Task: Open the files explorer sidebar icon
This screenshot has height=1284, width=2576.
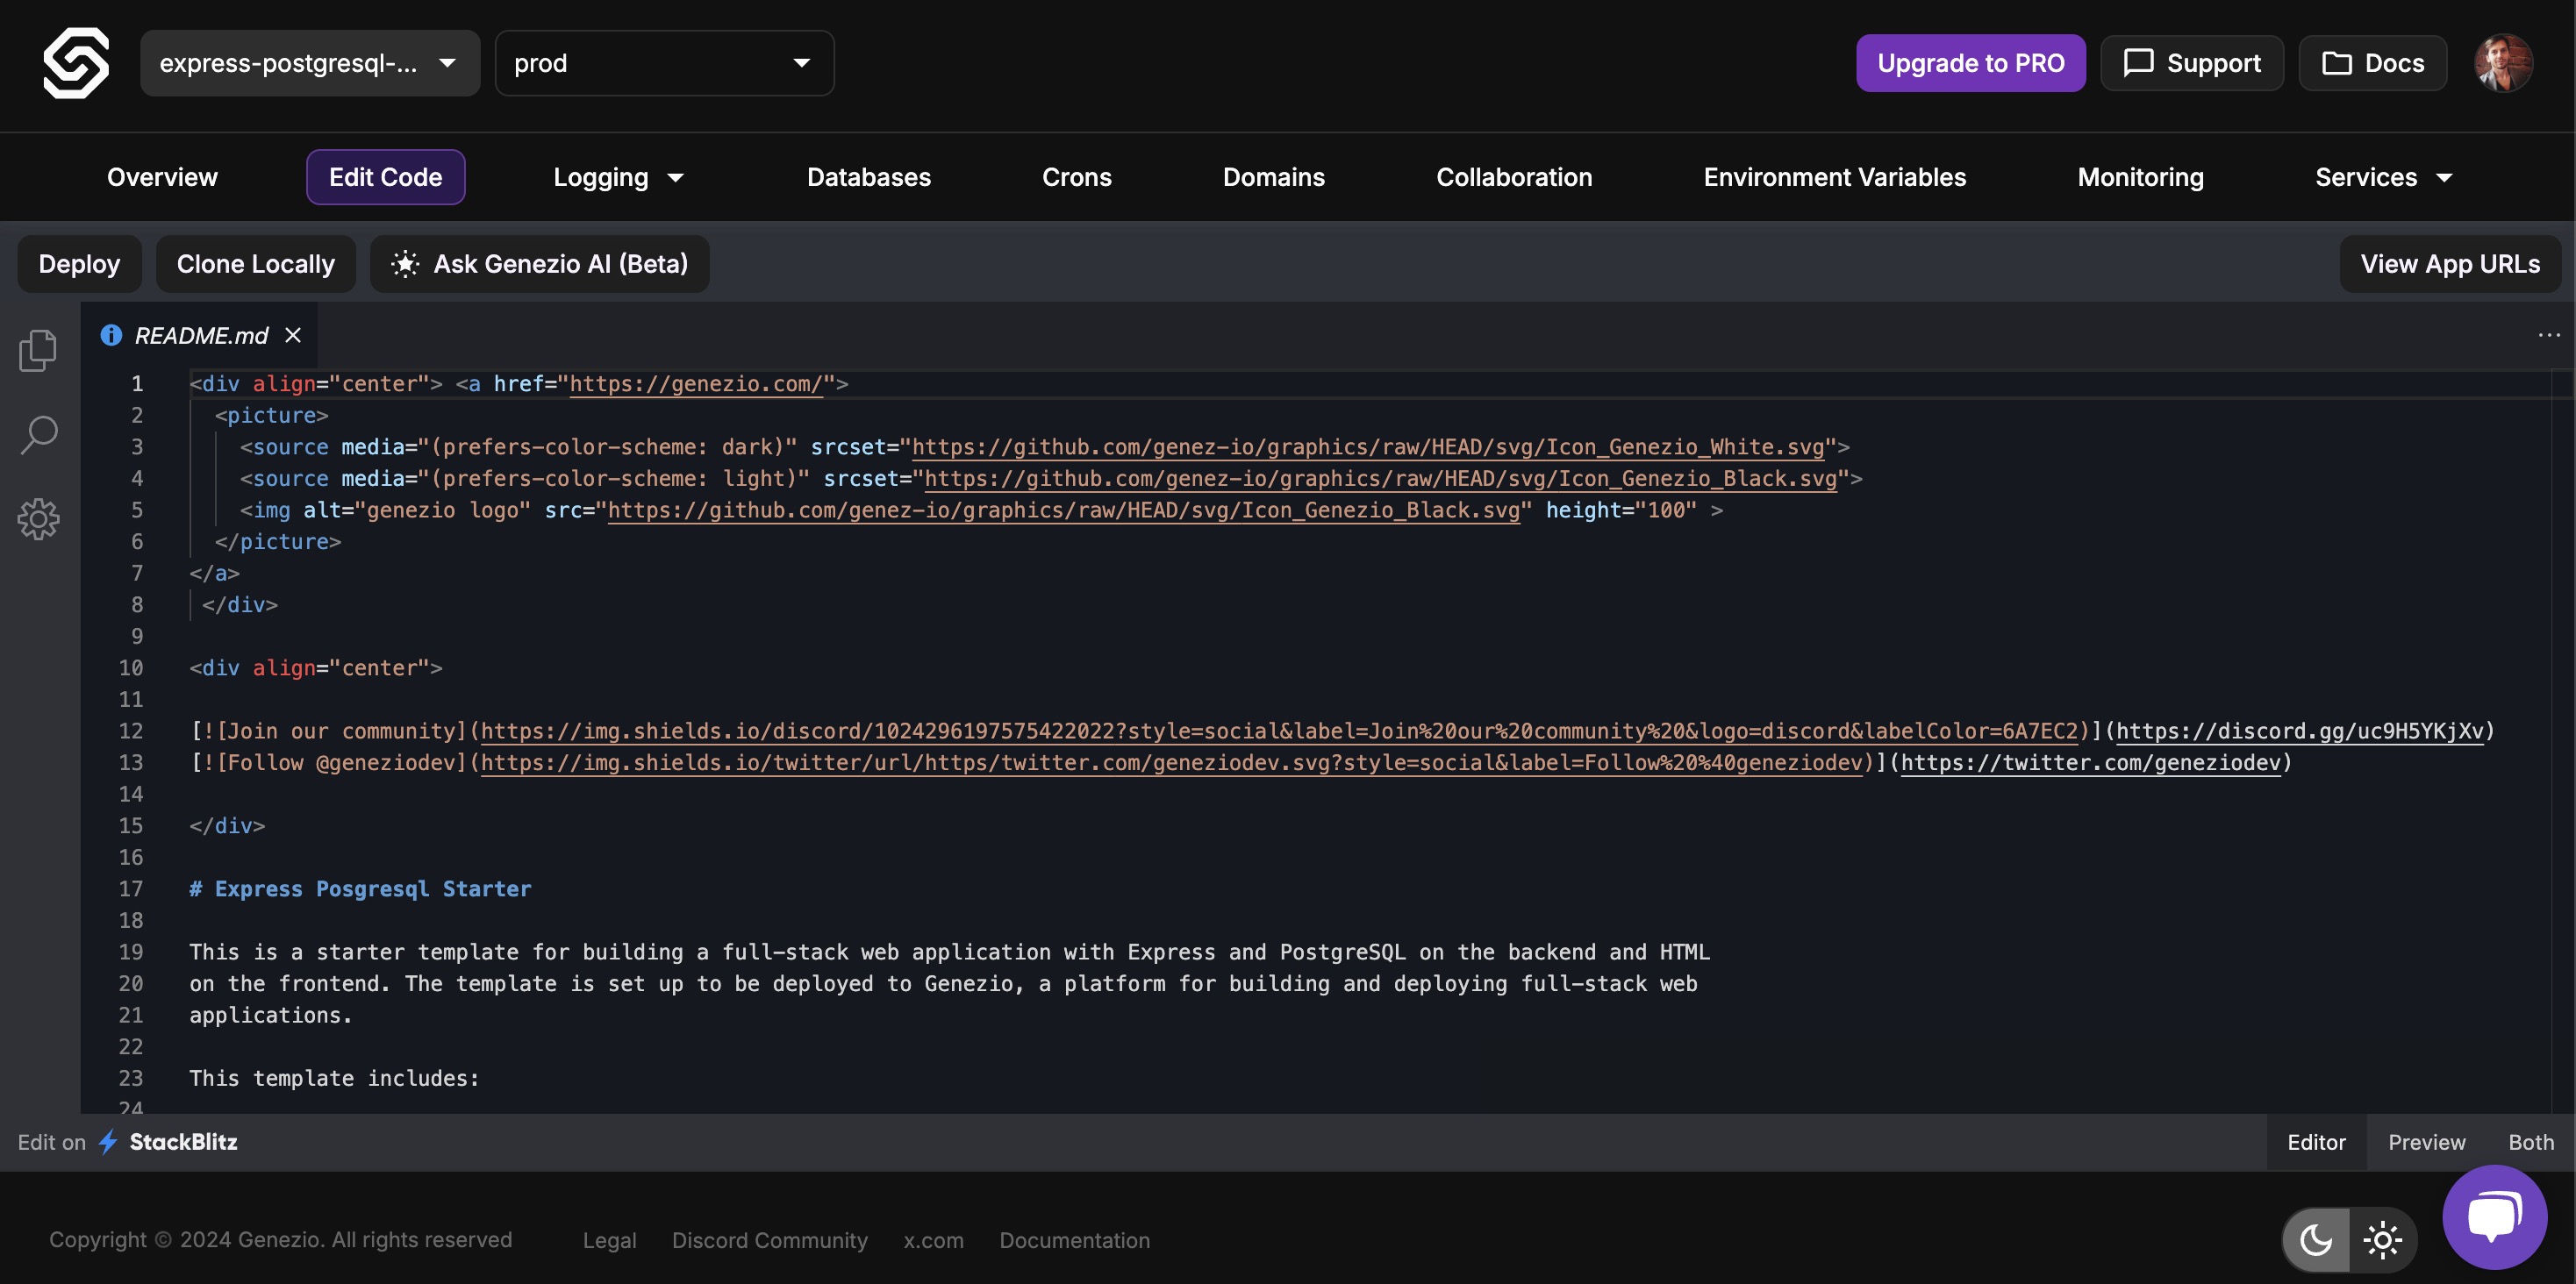Action: [x=38, y=350]
